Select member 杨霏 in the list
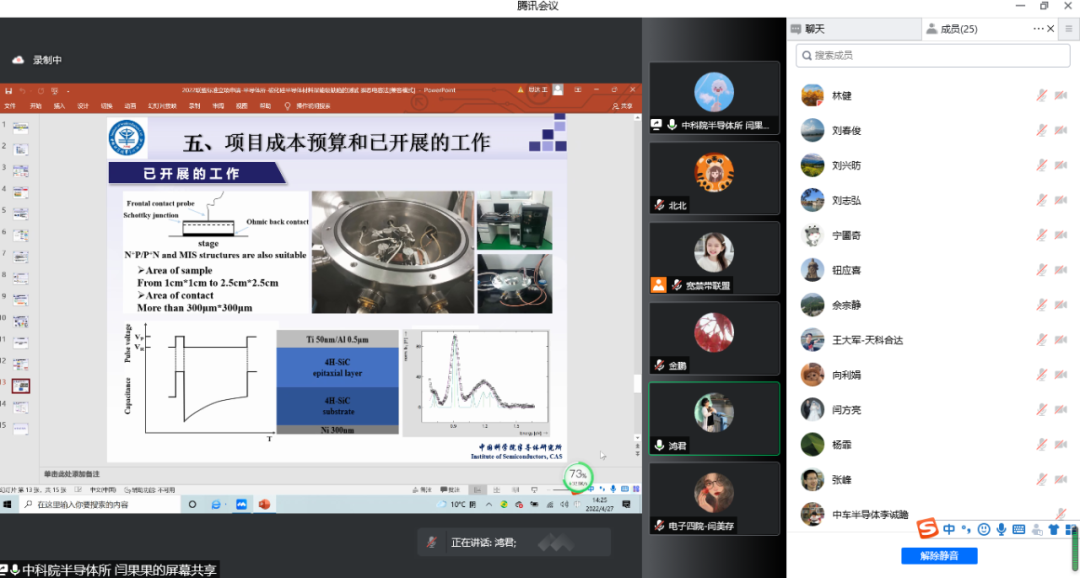Image resolution: width=1080 pixels, height=578 pixels. pyautogui.click(x=933, y=445)
